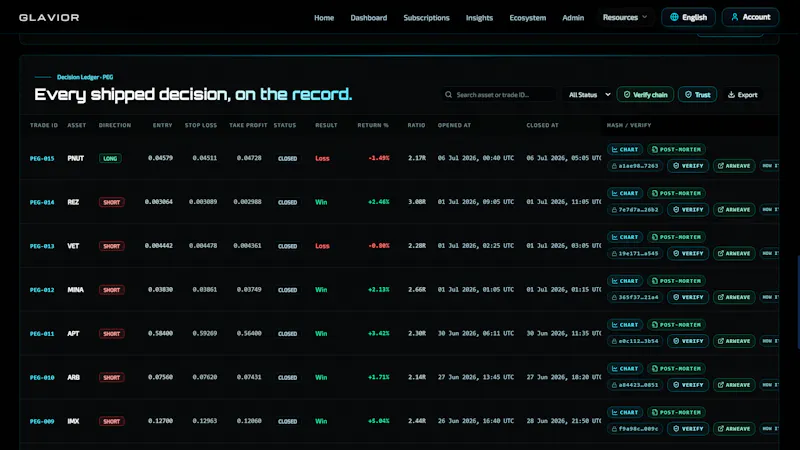This screenshot has width=800, height=450.
Task: Click the 7e7d7a…26b2 hash lock chip
Action: pyautogui.click(x=635, y=210)
